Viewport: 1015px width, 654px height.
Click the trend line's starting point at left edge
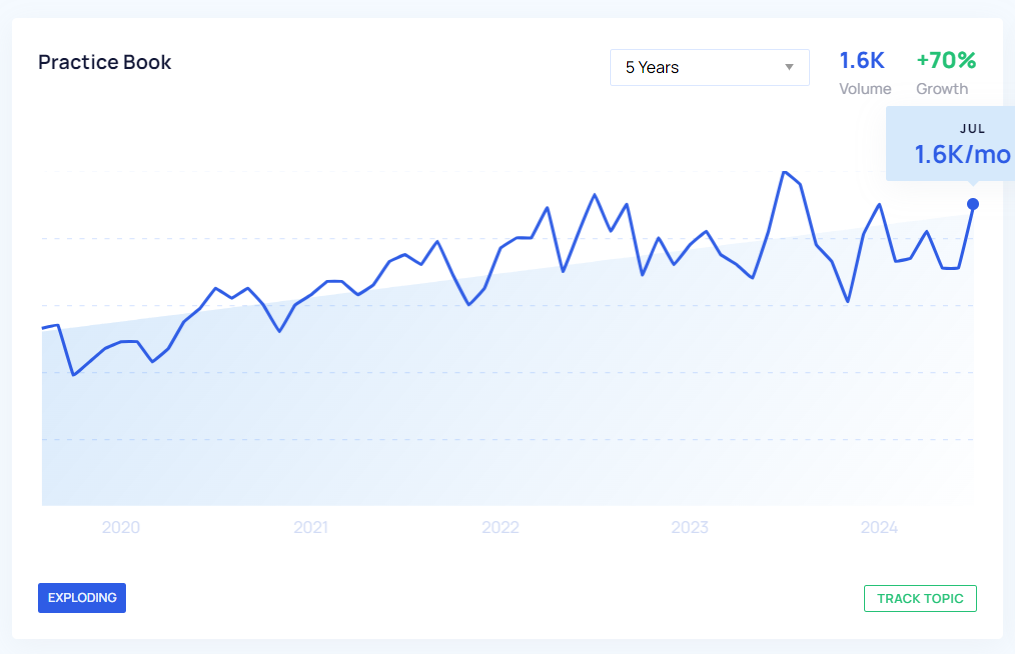click(43, 328)
